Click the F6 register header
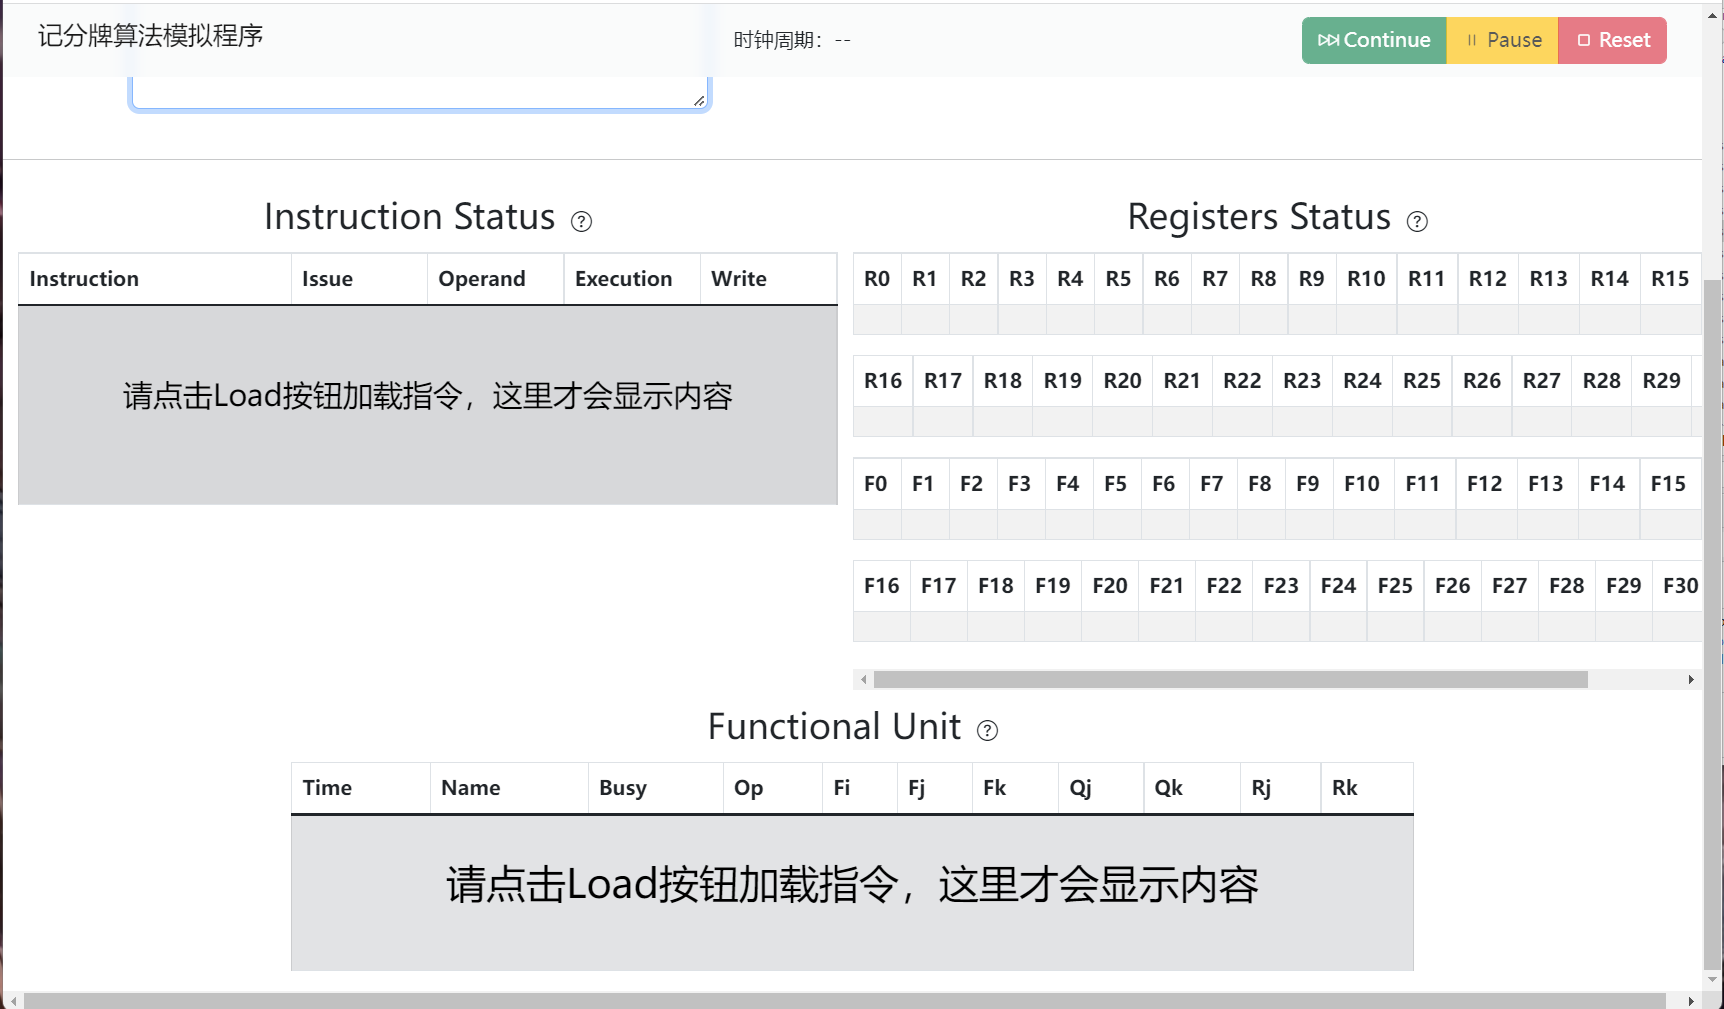This screenshot has height=1009, width=1724. 1164,484
